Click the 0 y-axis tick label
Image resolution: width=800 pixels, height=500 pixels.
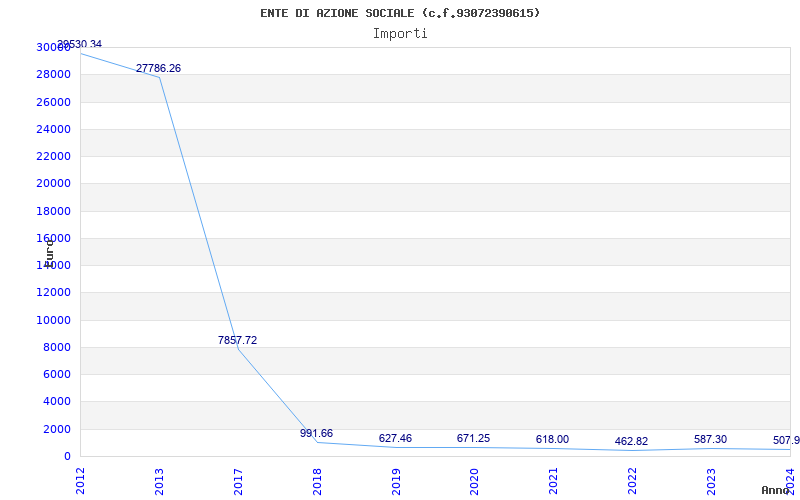(x=67, y=456)
